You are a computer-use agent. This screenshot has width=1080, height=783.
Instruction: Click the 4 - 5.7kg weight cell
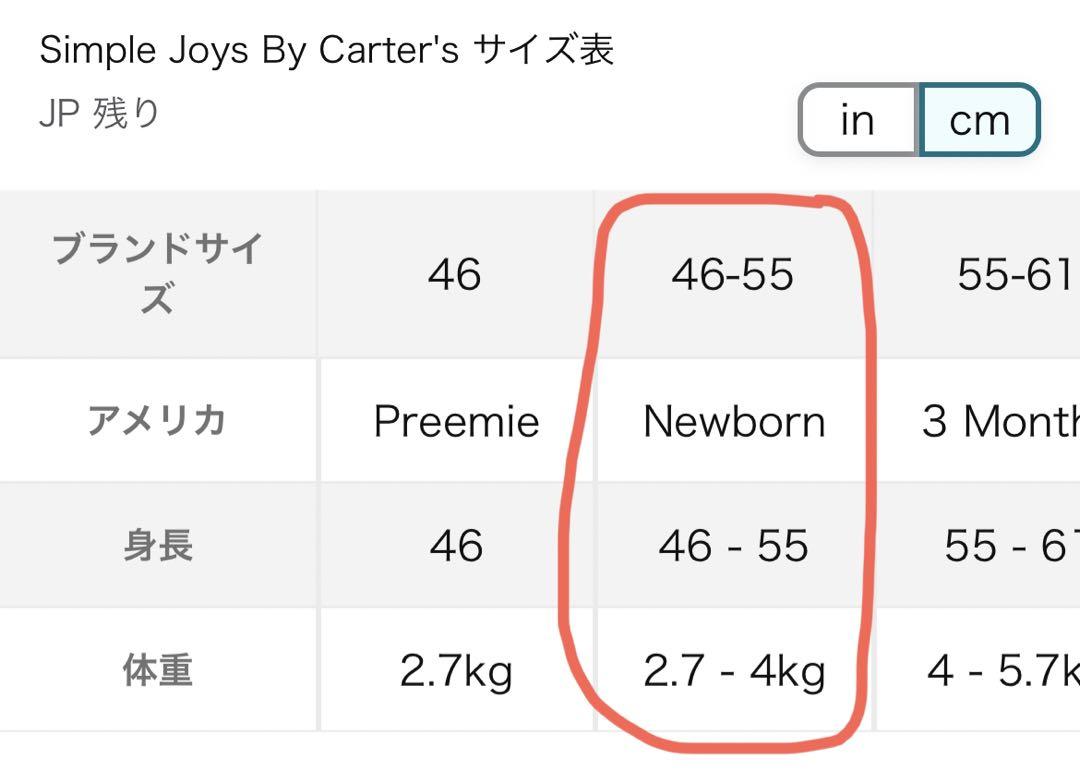click(978, 670)
